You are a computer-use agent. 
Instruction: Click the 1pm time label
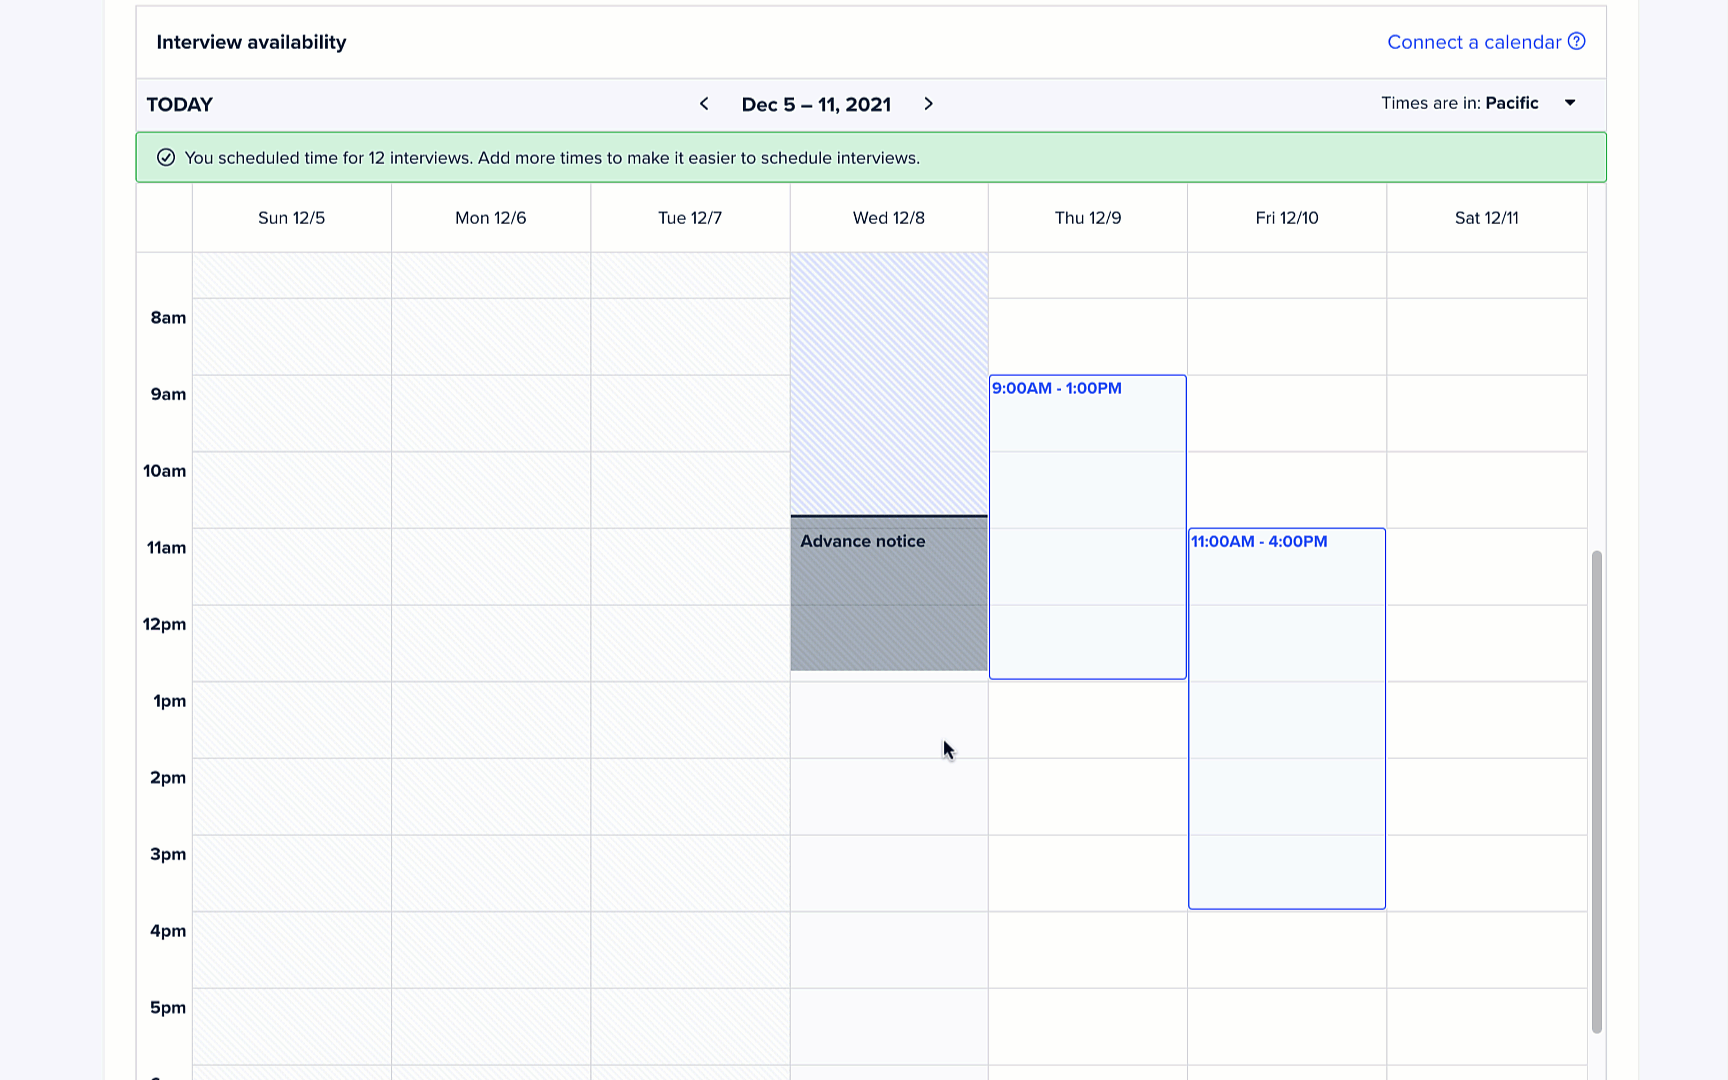[170, 701]
